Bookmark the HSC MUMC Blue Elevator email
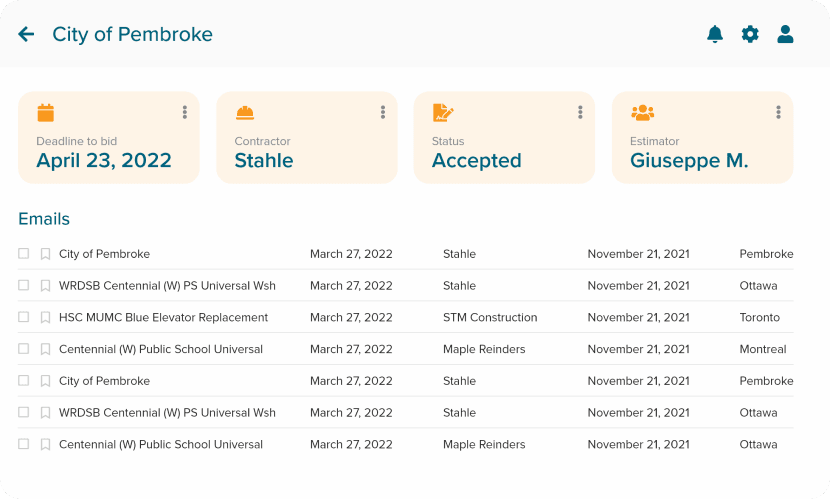 point(45,318)
